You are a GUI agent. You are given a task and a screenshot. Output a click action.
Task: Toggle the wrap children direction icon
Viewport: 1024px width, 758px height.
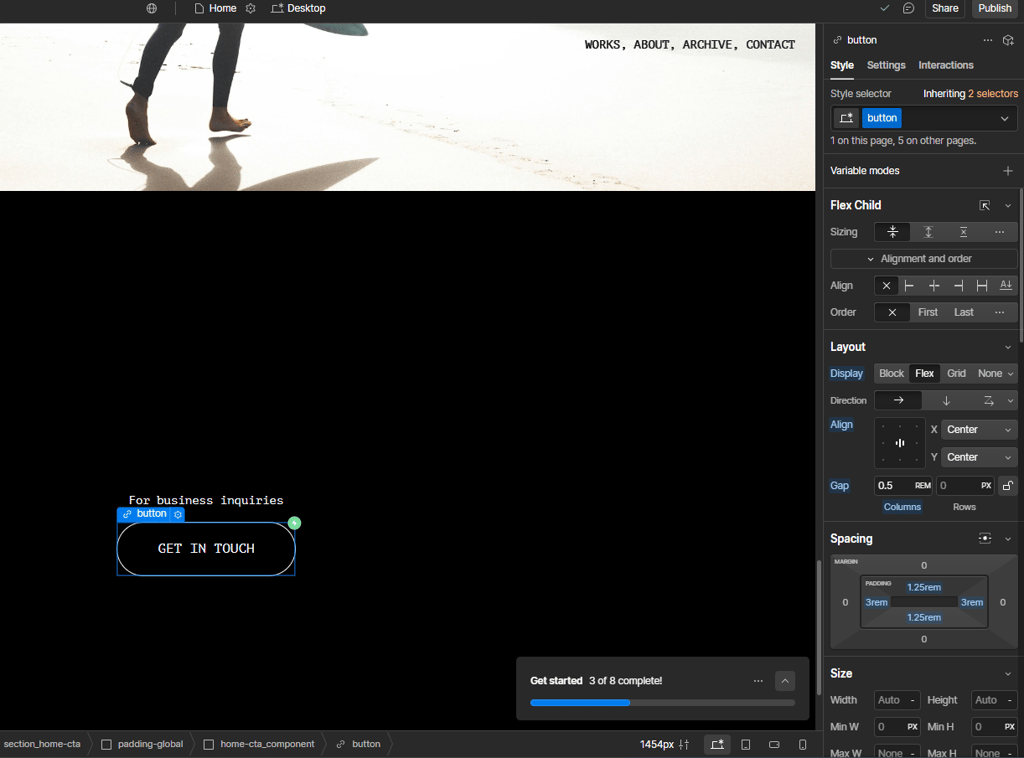point(988,401)
